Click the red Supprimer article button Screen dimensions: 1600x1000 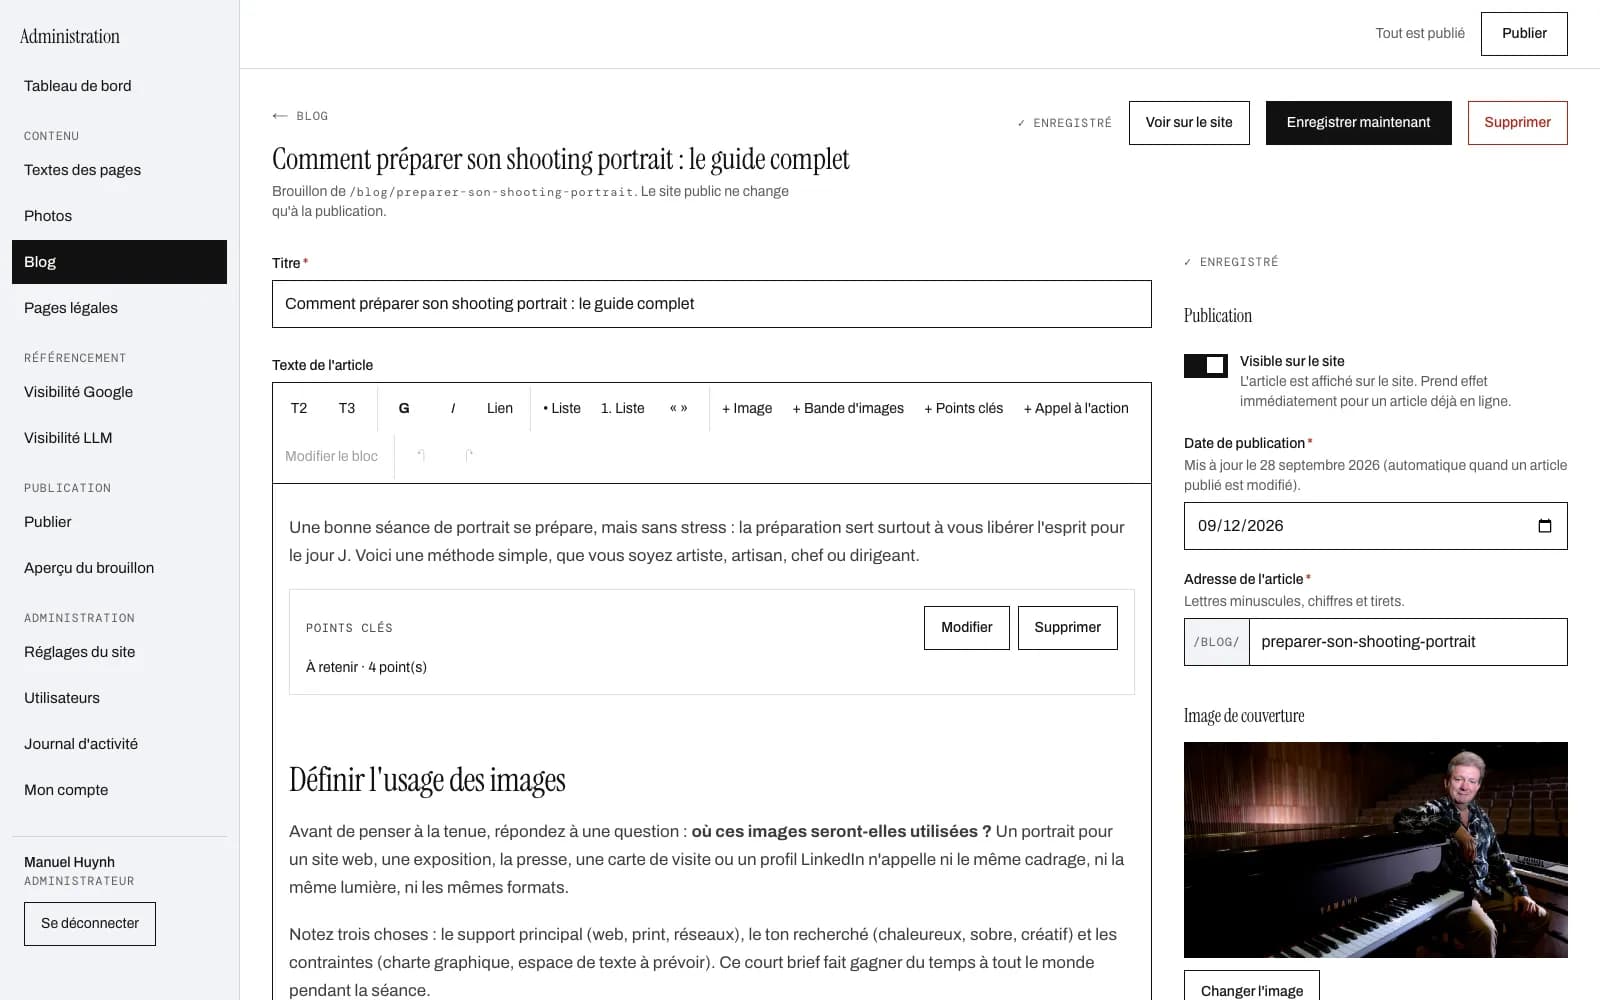click(x=1517, y=123)
